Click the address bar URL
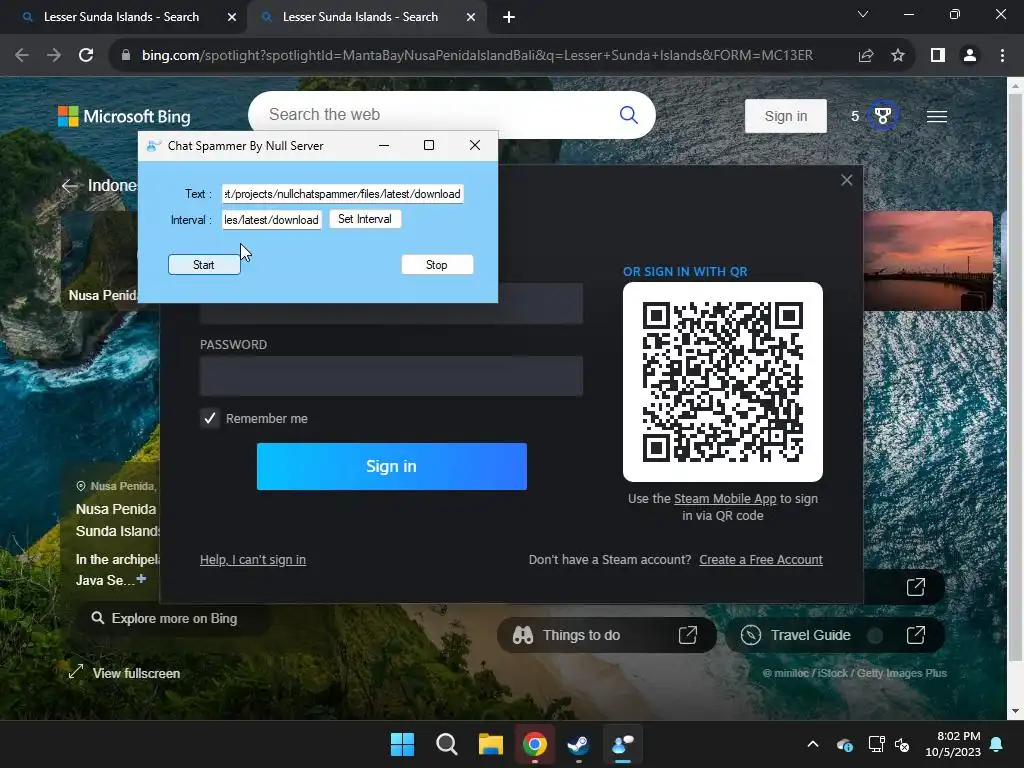The image size is (1024, 768). (x=477, y=56)
